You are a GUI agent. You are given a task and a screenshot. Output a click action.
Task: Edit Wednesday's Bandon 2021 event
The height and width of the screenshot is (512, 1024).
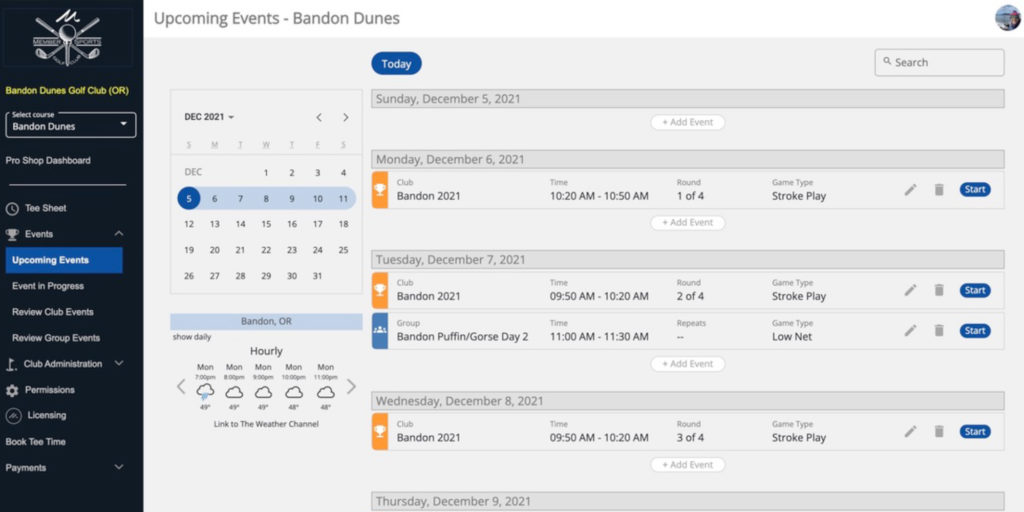[910, 432]
